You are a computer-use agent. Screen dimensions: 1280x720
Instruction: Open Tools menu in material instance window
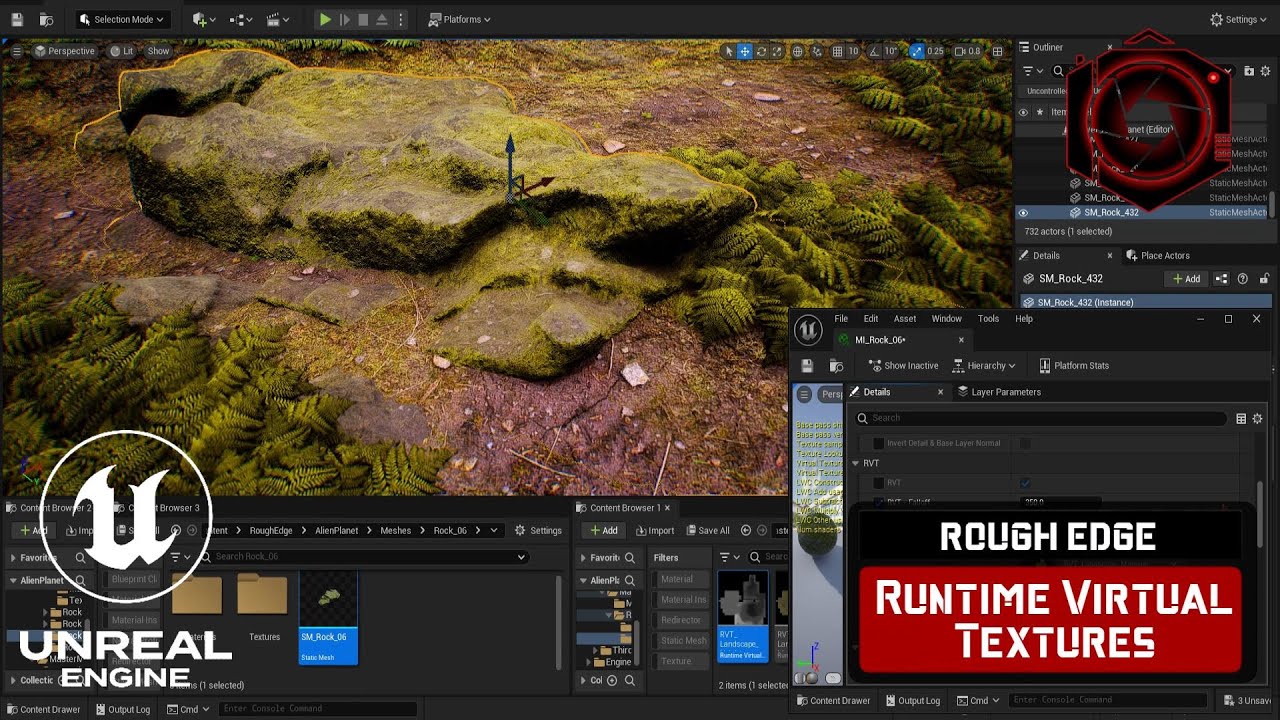click(988, 319)
